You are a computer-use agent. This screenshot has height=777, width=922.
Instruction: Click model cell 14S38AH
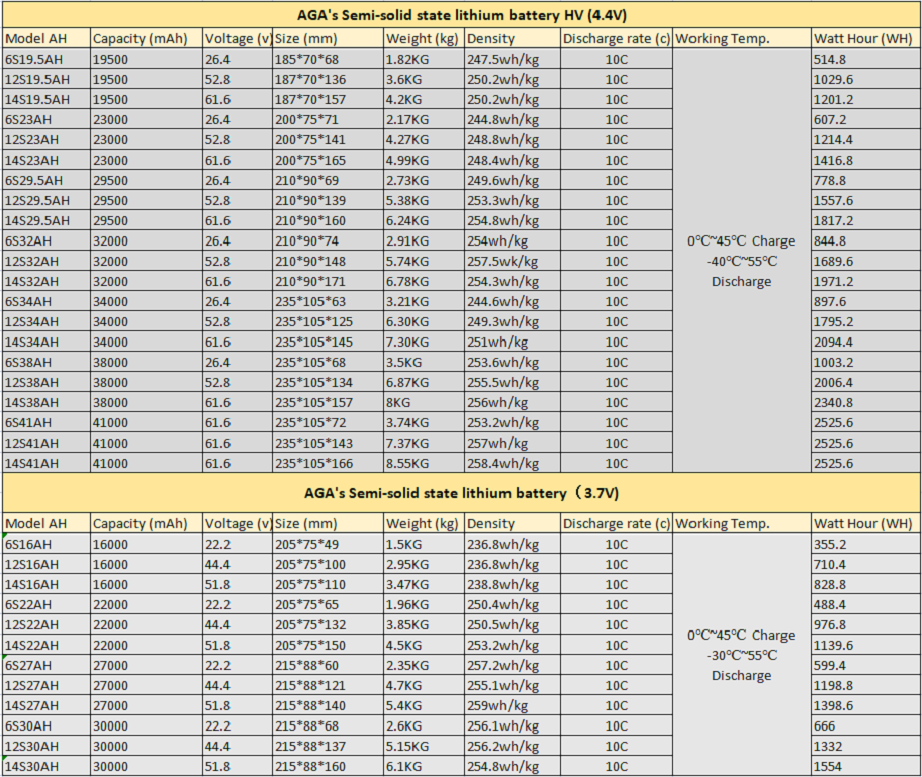coord(46,402)
